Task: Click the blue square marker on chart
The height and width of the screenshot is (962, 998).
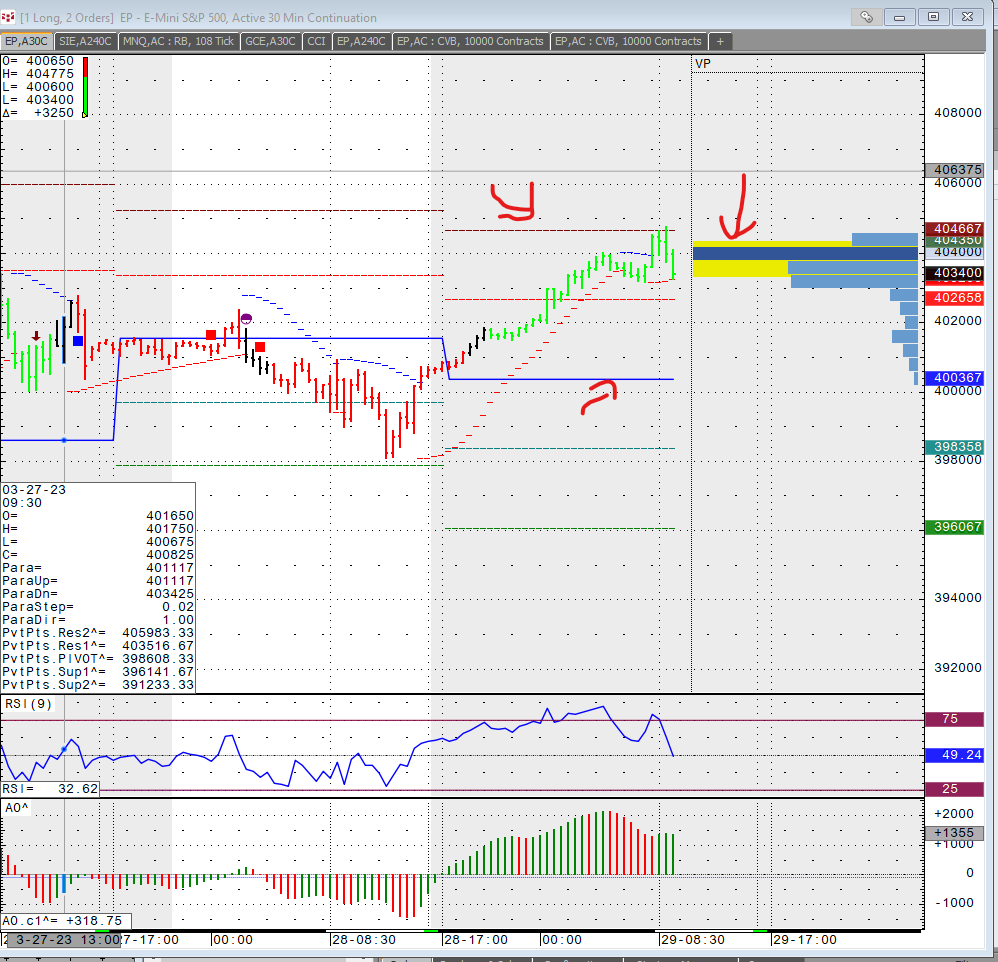Action: tap(78, 341)
